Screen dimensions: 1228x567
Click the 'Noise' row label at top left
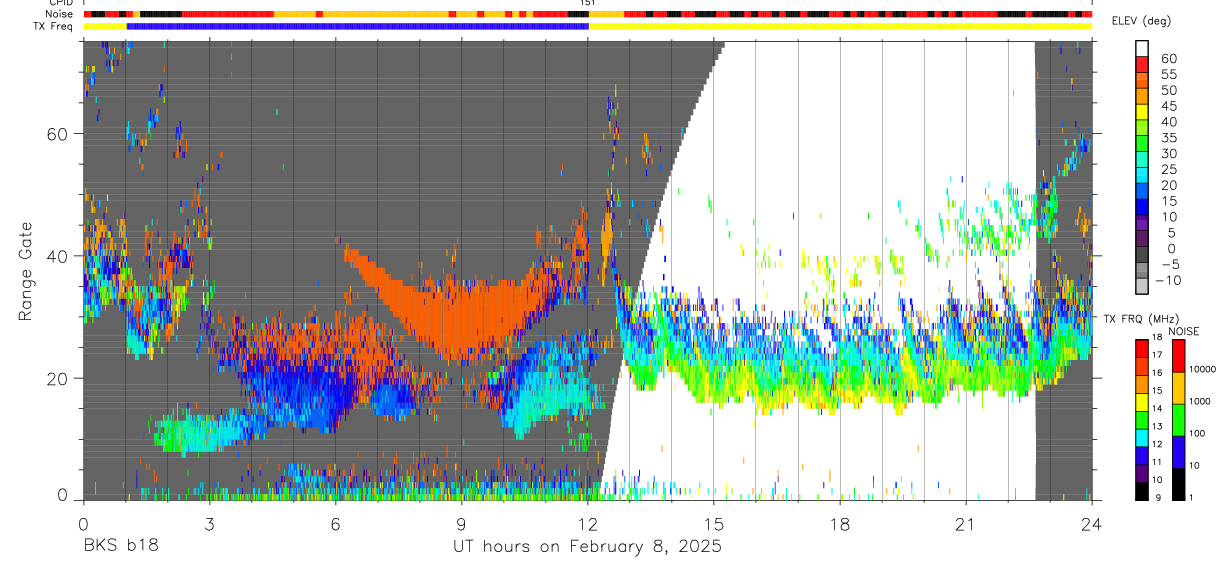point(61,14)
